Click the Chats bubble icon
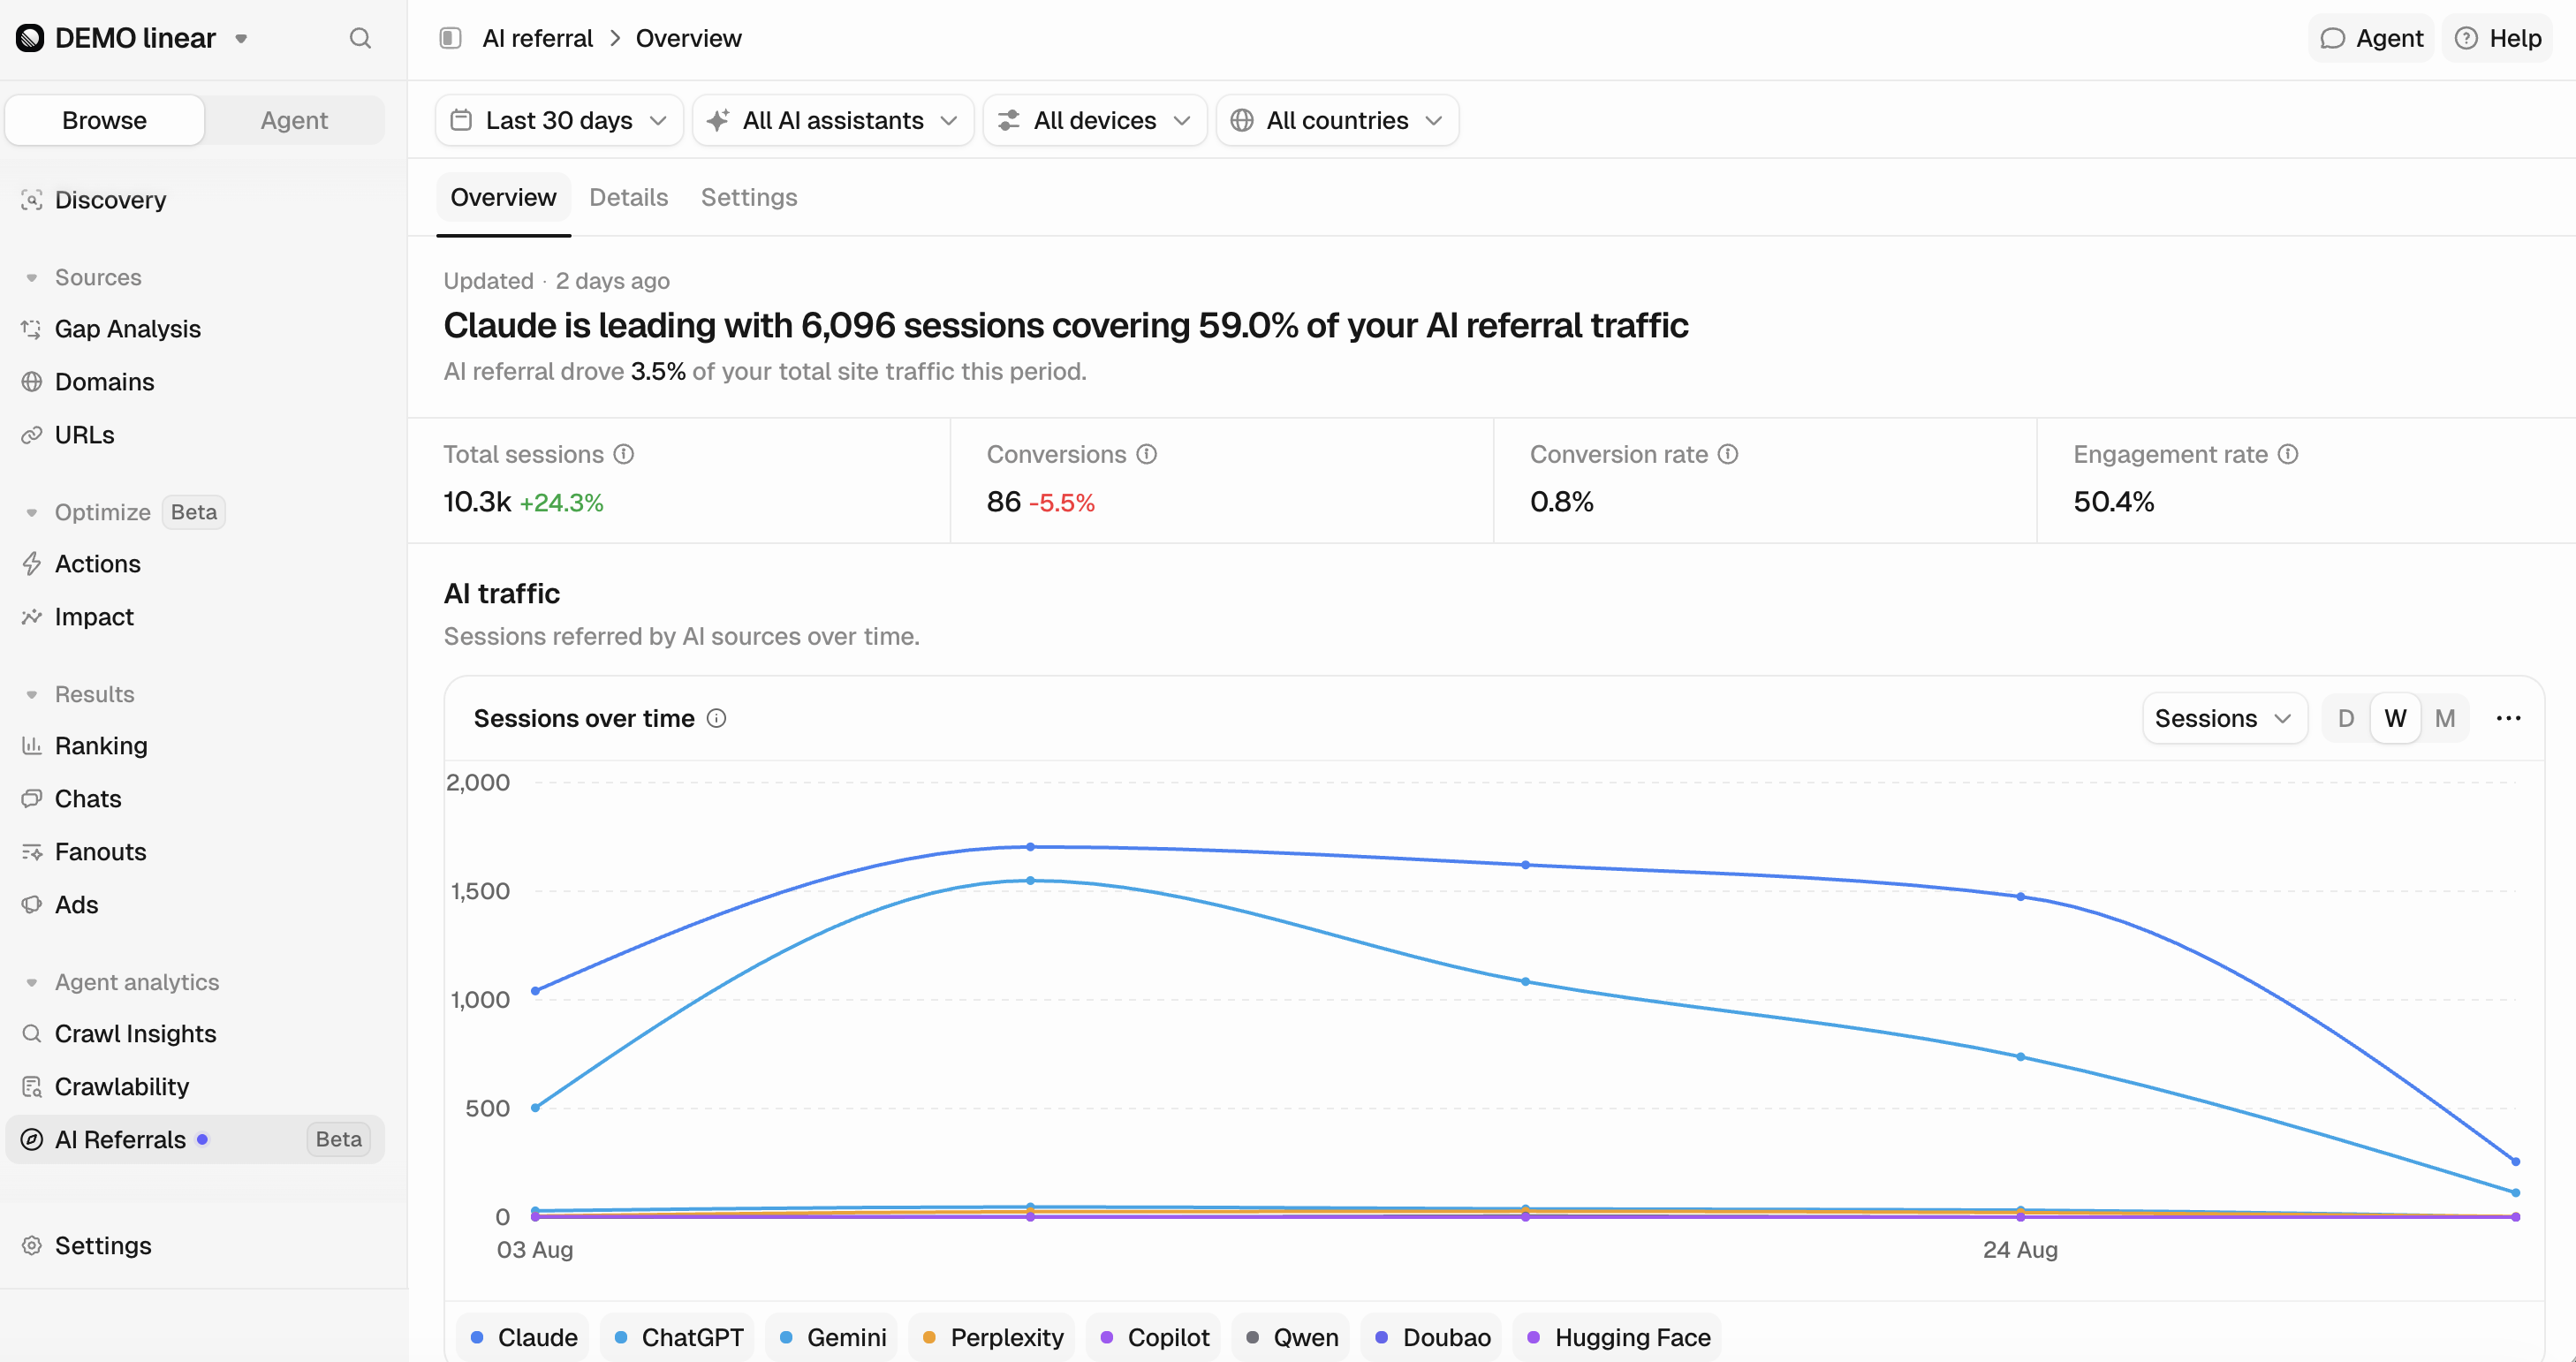The height and width of the screenshot is (1362, 2576). 32,799
